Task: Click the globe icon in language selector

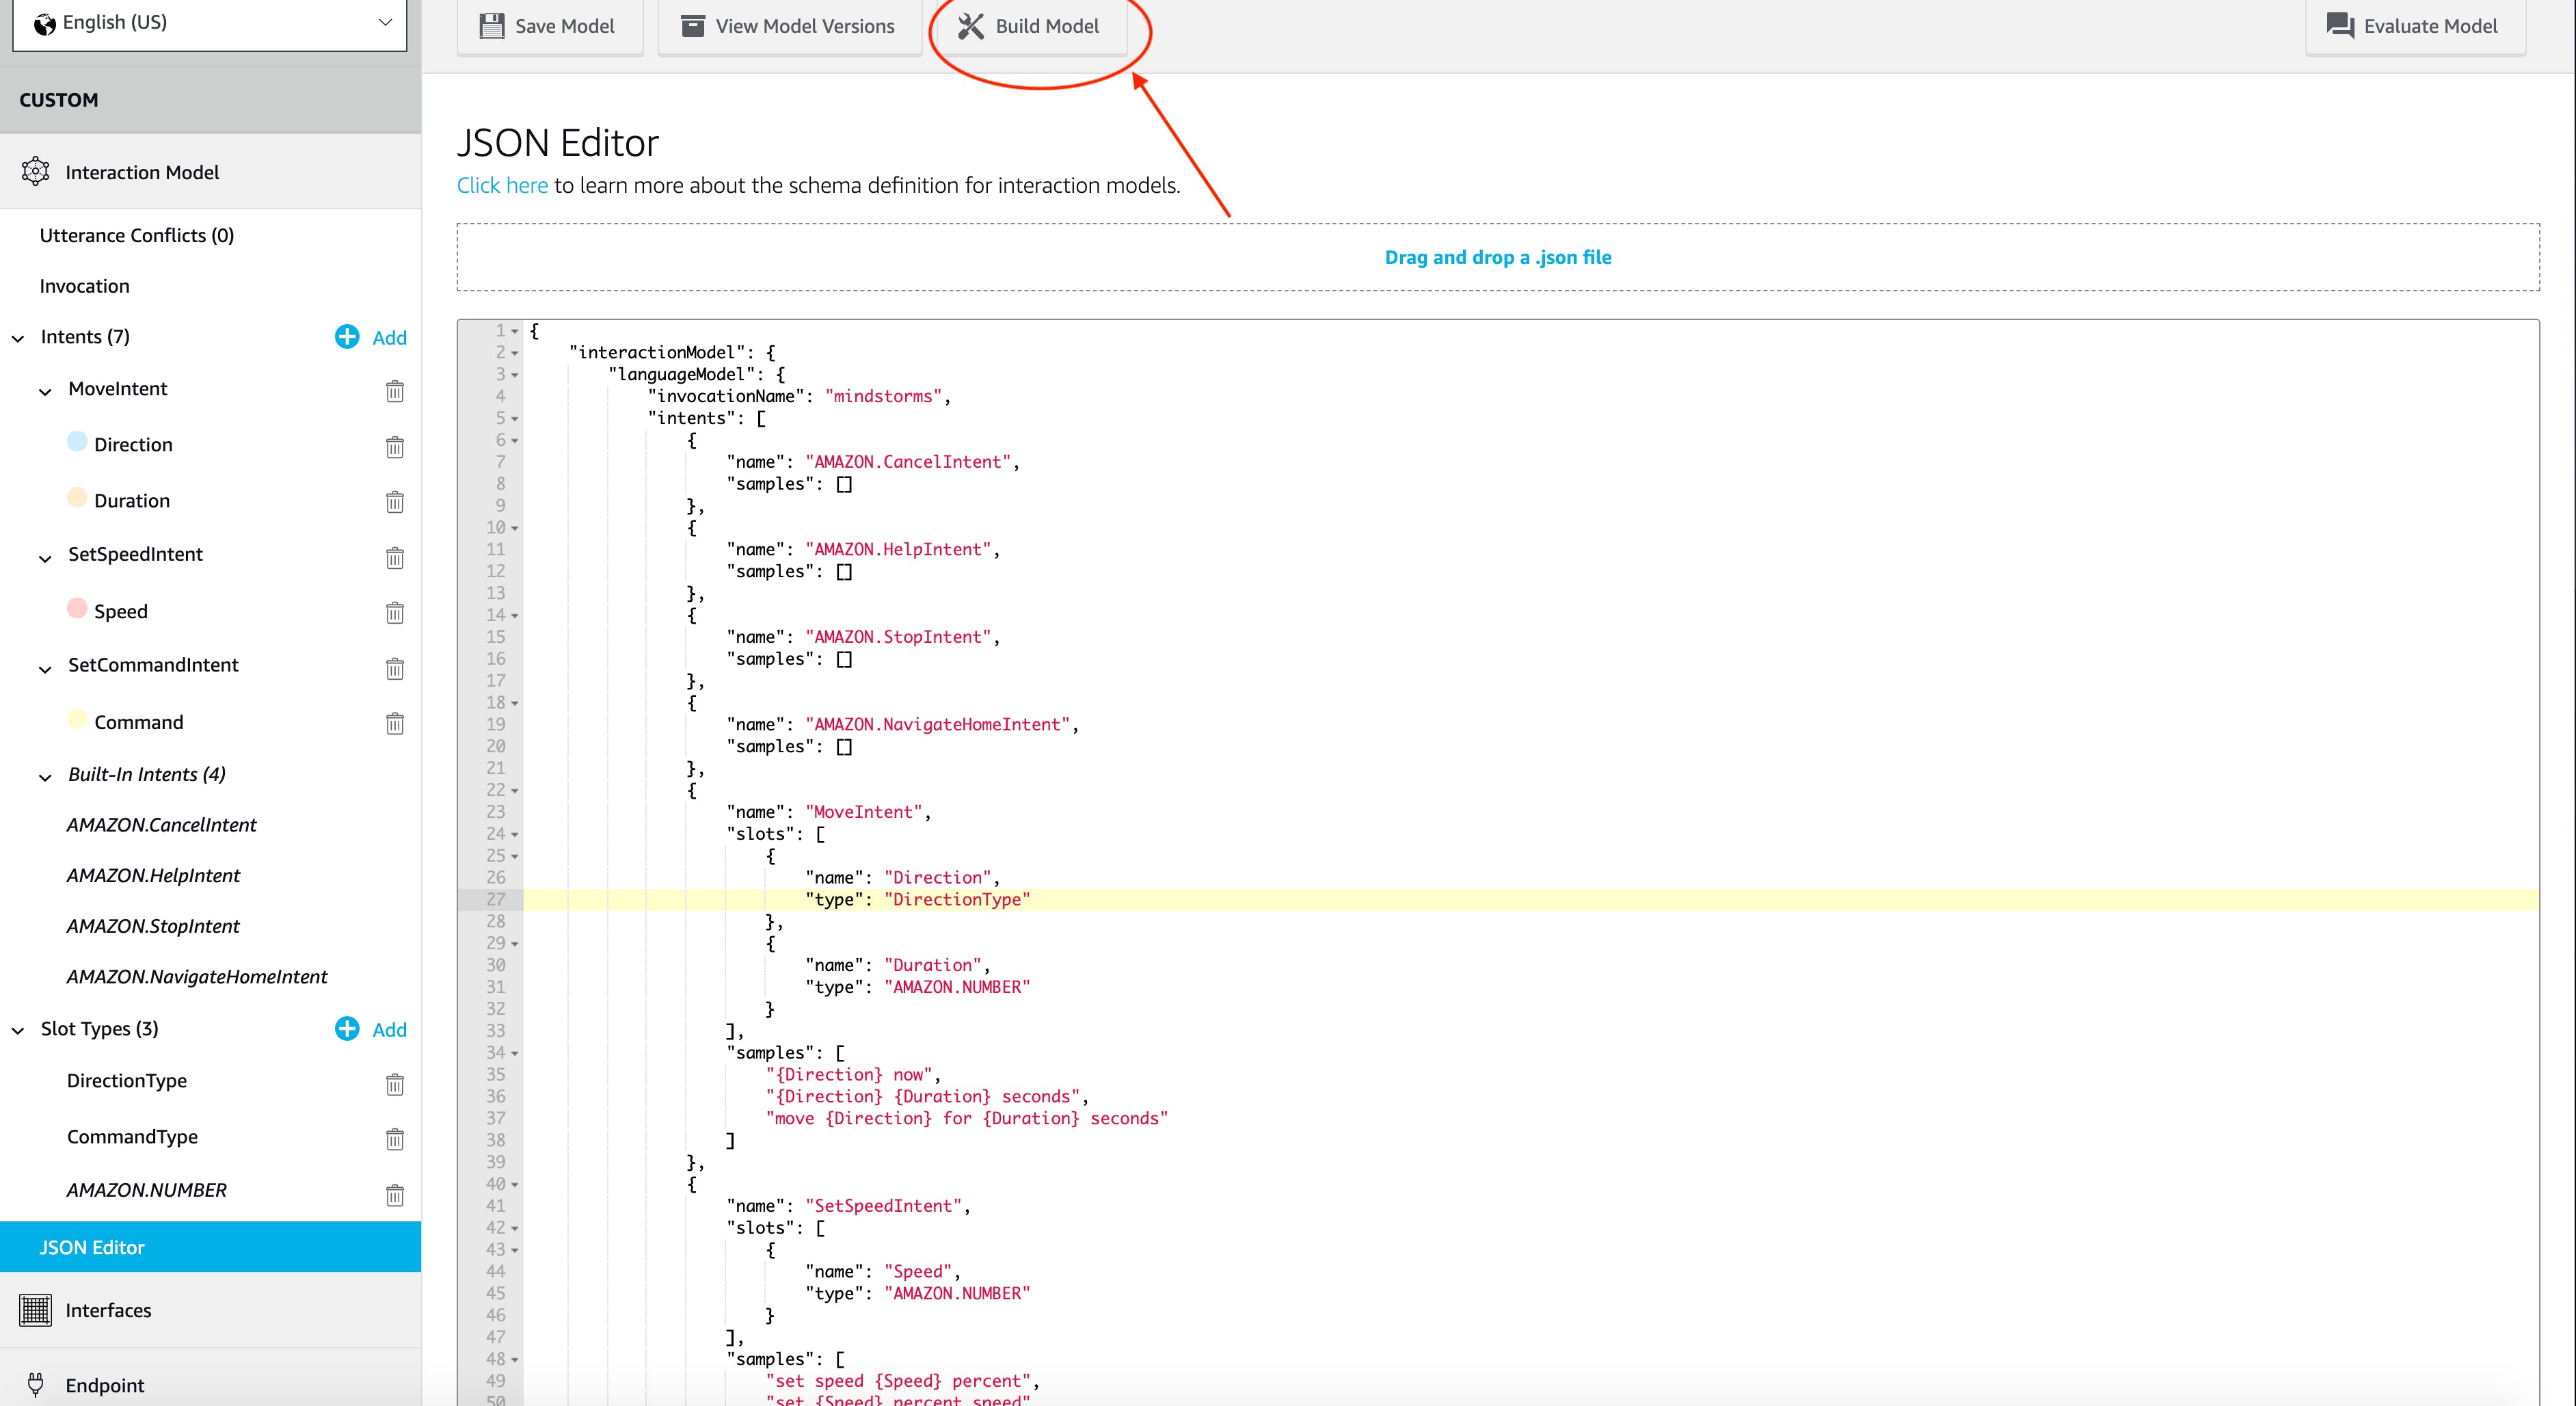Action: (x=45, y=24)
